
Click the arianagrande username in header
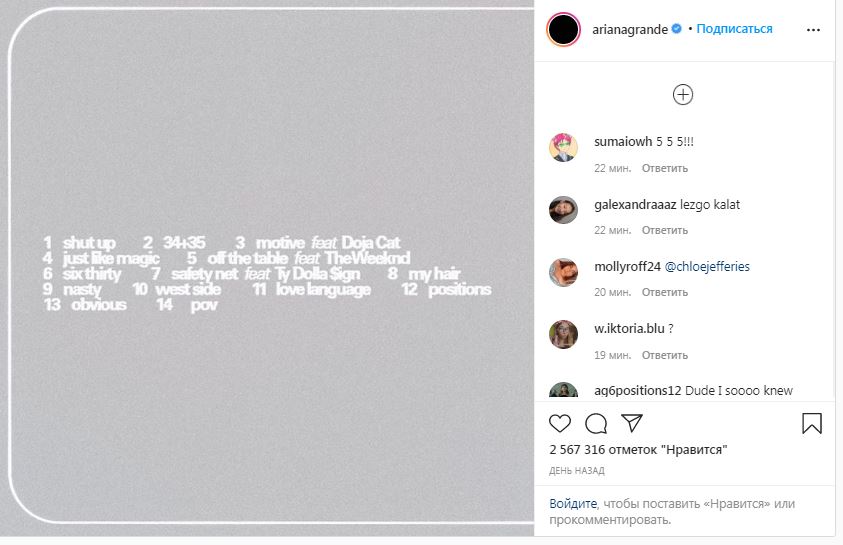coord(630,29)
